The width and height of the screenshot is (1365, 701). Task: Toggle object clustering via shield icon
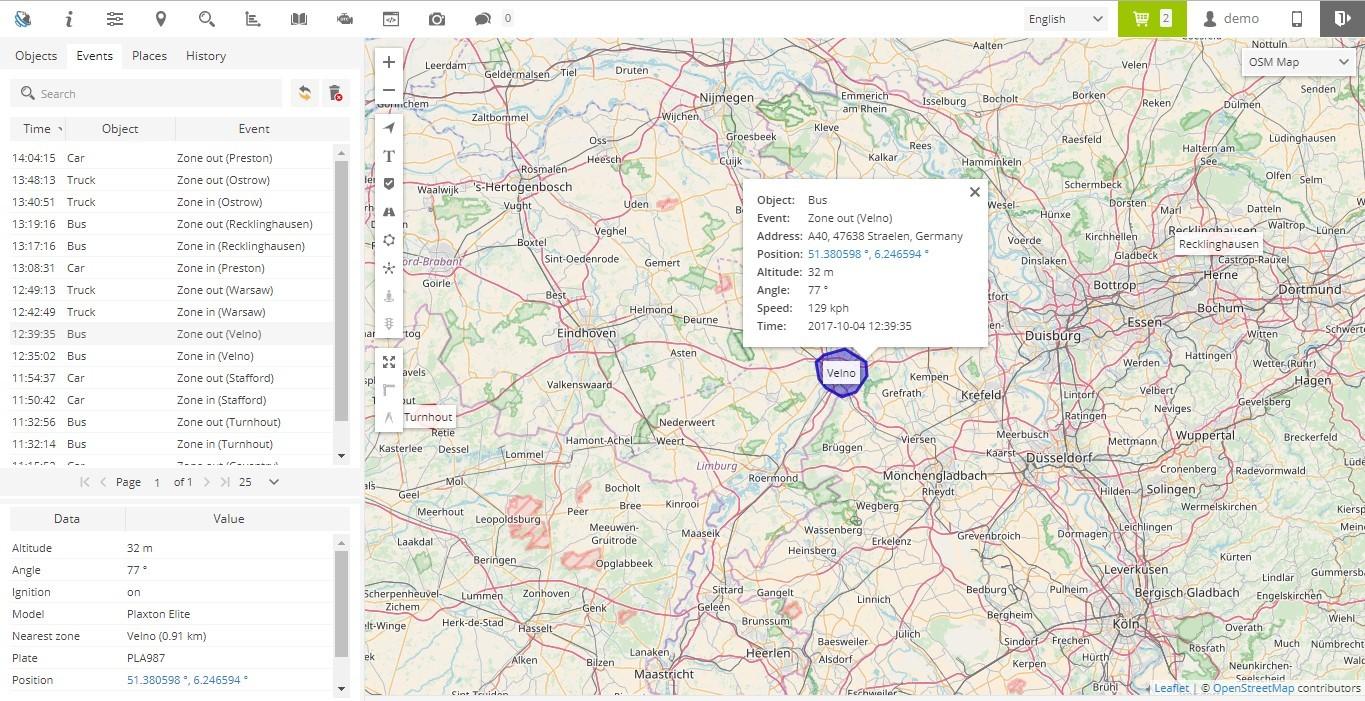[388, 183]
